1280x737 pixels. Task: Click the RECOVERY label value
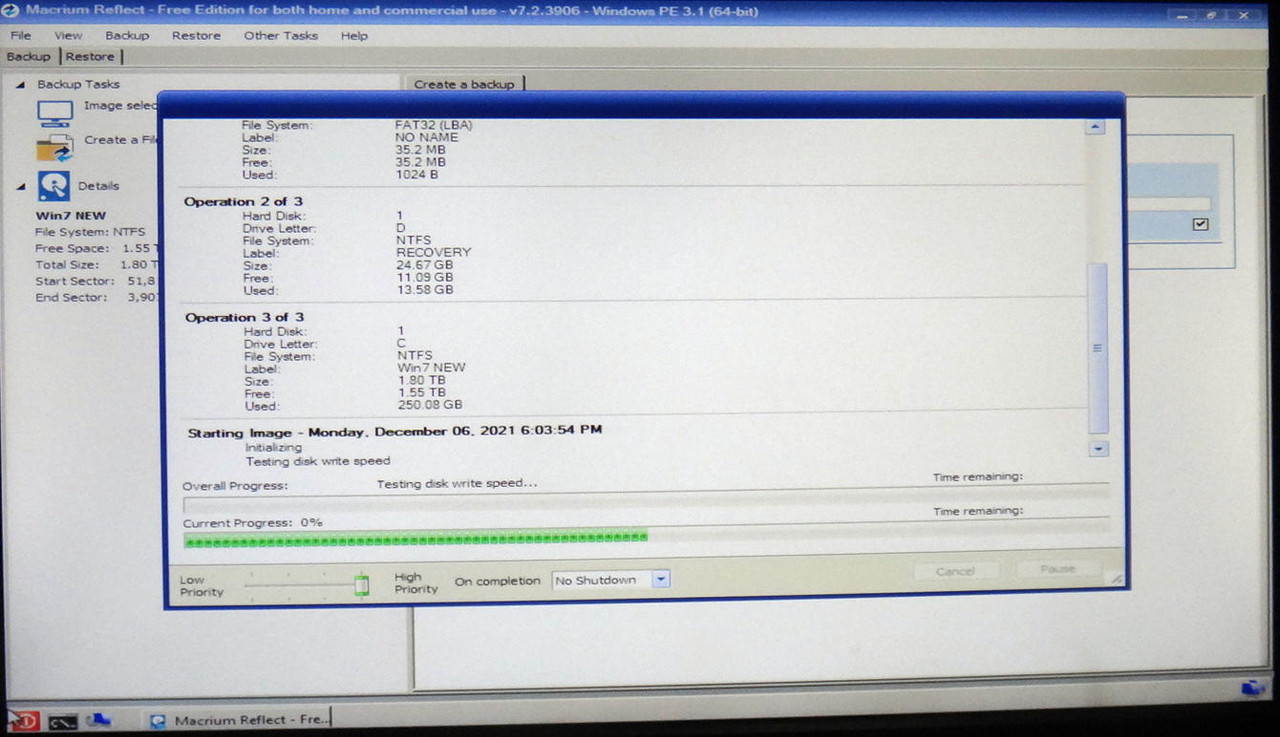pyautogui.click(x=433, y=253)
